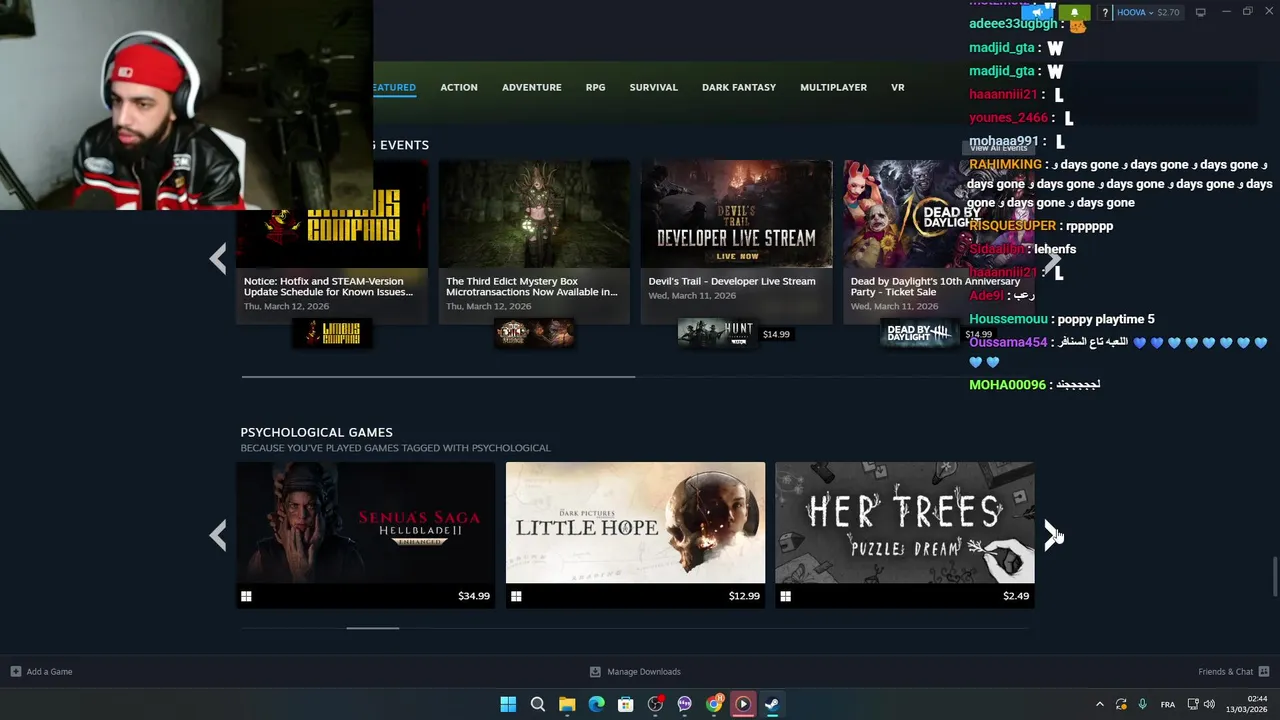Screen dimensions: 1280x720
Task: Click the Manage Downloads icon
Action: 595,672
